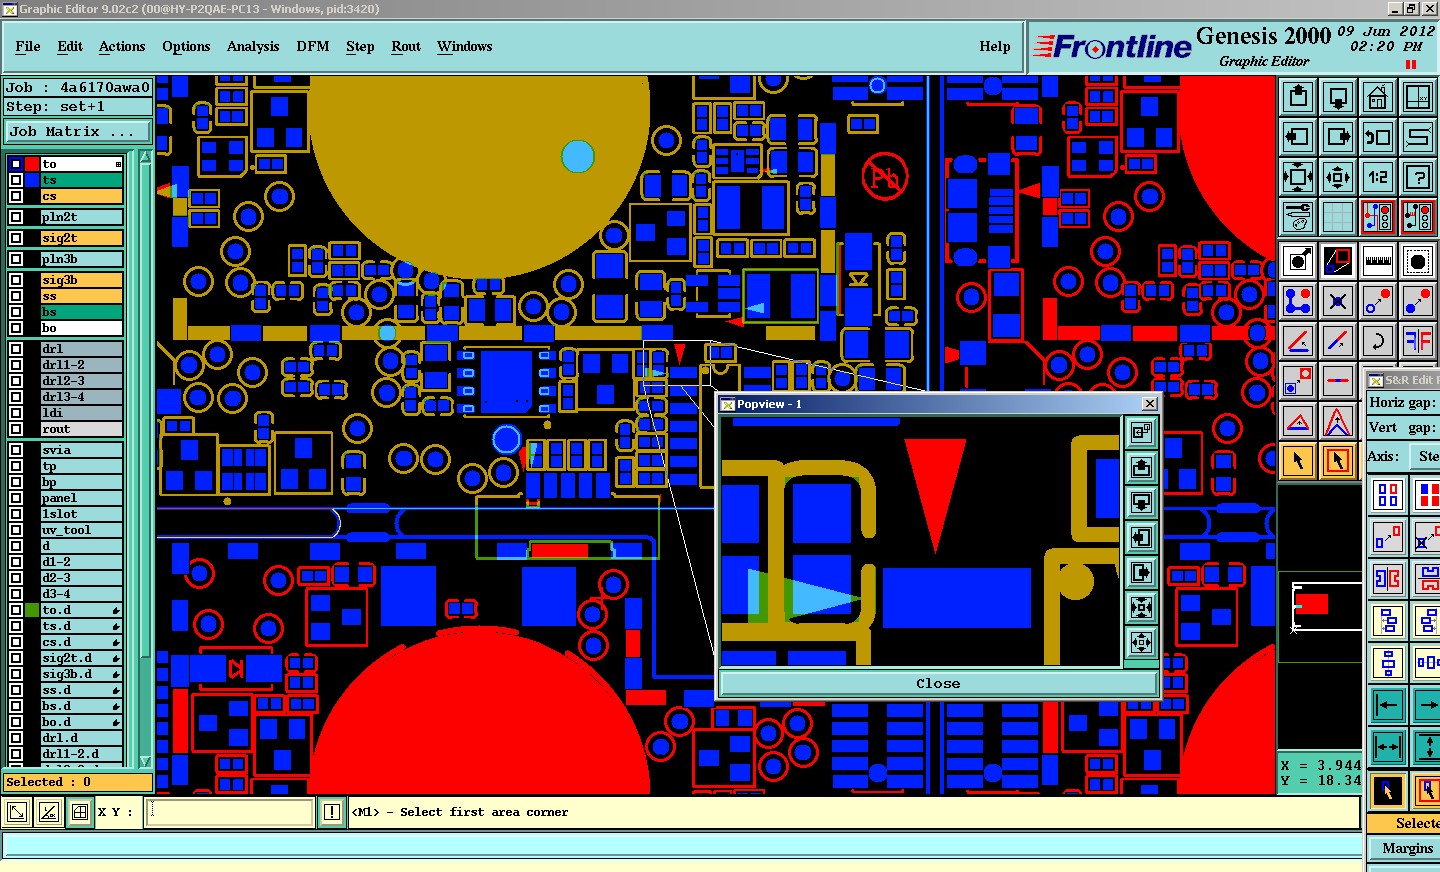The width and height of the screenshot is (1440, 872).
Task: Click the pan right icon in main toolbar
Action: 1338,137
